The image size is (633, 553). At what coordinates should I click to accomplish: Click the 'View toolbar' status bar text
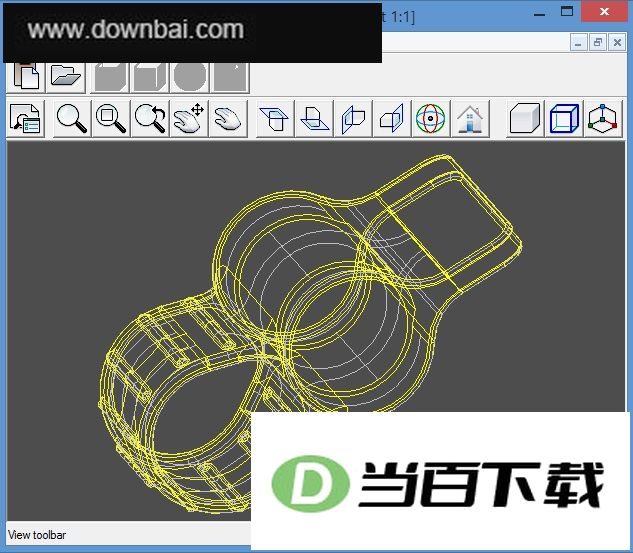coord(37,535)
